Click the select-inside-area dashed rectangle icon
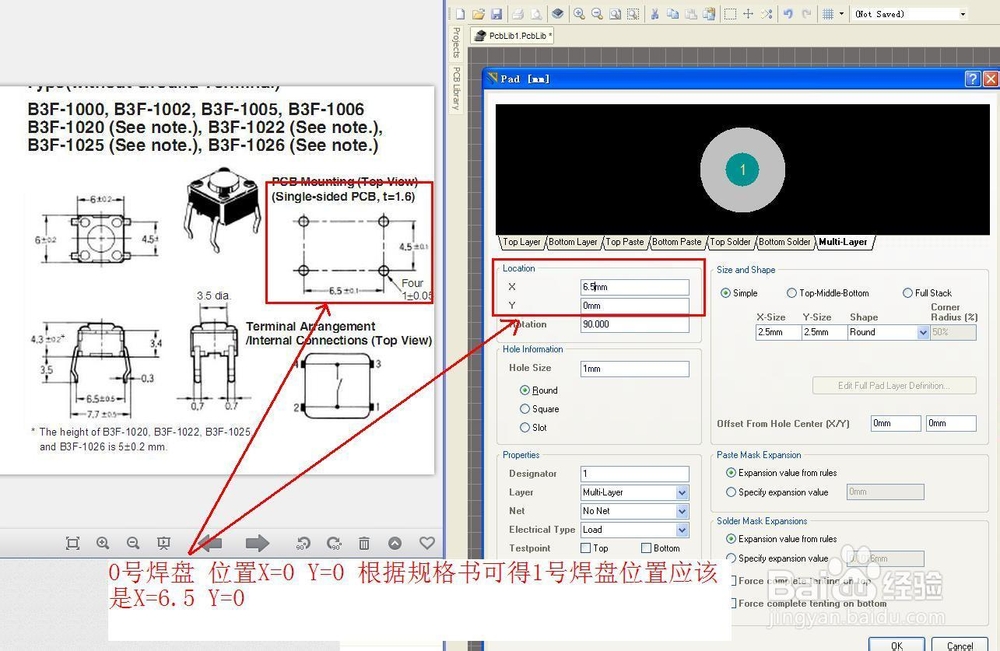Viewport: 1000px width, 651px height. [x=730, y=14]
